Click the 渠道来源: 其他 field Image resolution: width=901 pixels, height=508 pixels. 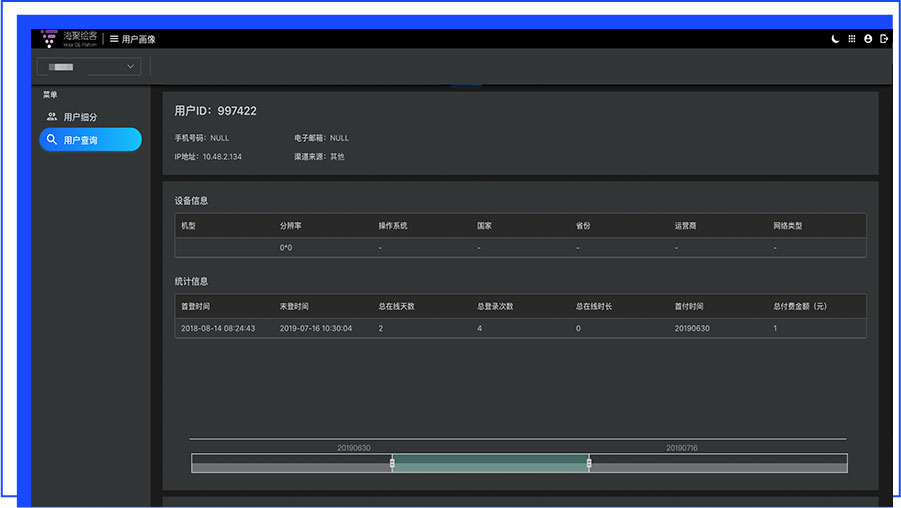click(x=319, y=156)
